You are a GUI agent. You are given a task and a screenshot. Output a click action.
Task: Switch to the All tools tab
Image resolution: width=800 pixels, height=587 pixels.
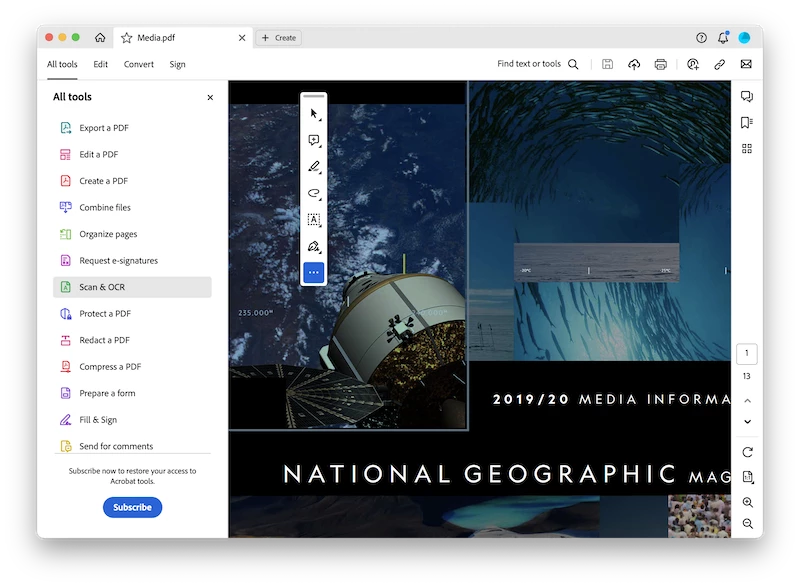pyautogui.click(x=62, y=64)
